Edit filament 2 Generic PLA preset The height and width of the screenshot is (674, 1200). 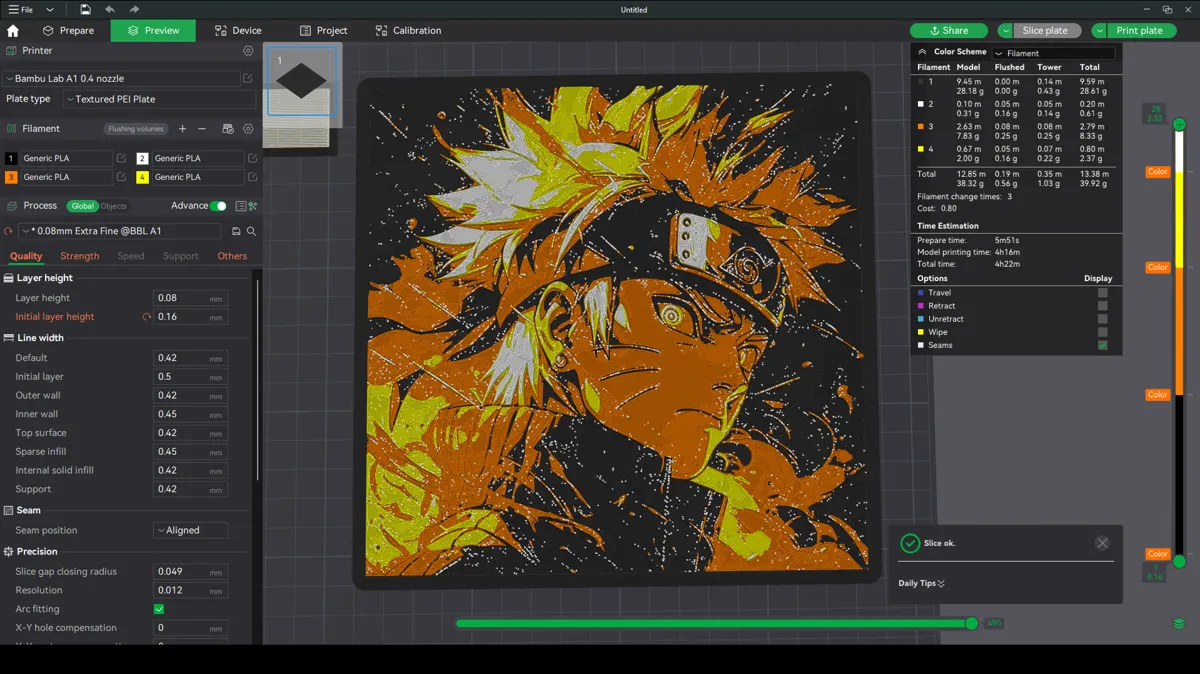252,158
